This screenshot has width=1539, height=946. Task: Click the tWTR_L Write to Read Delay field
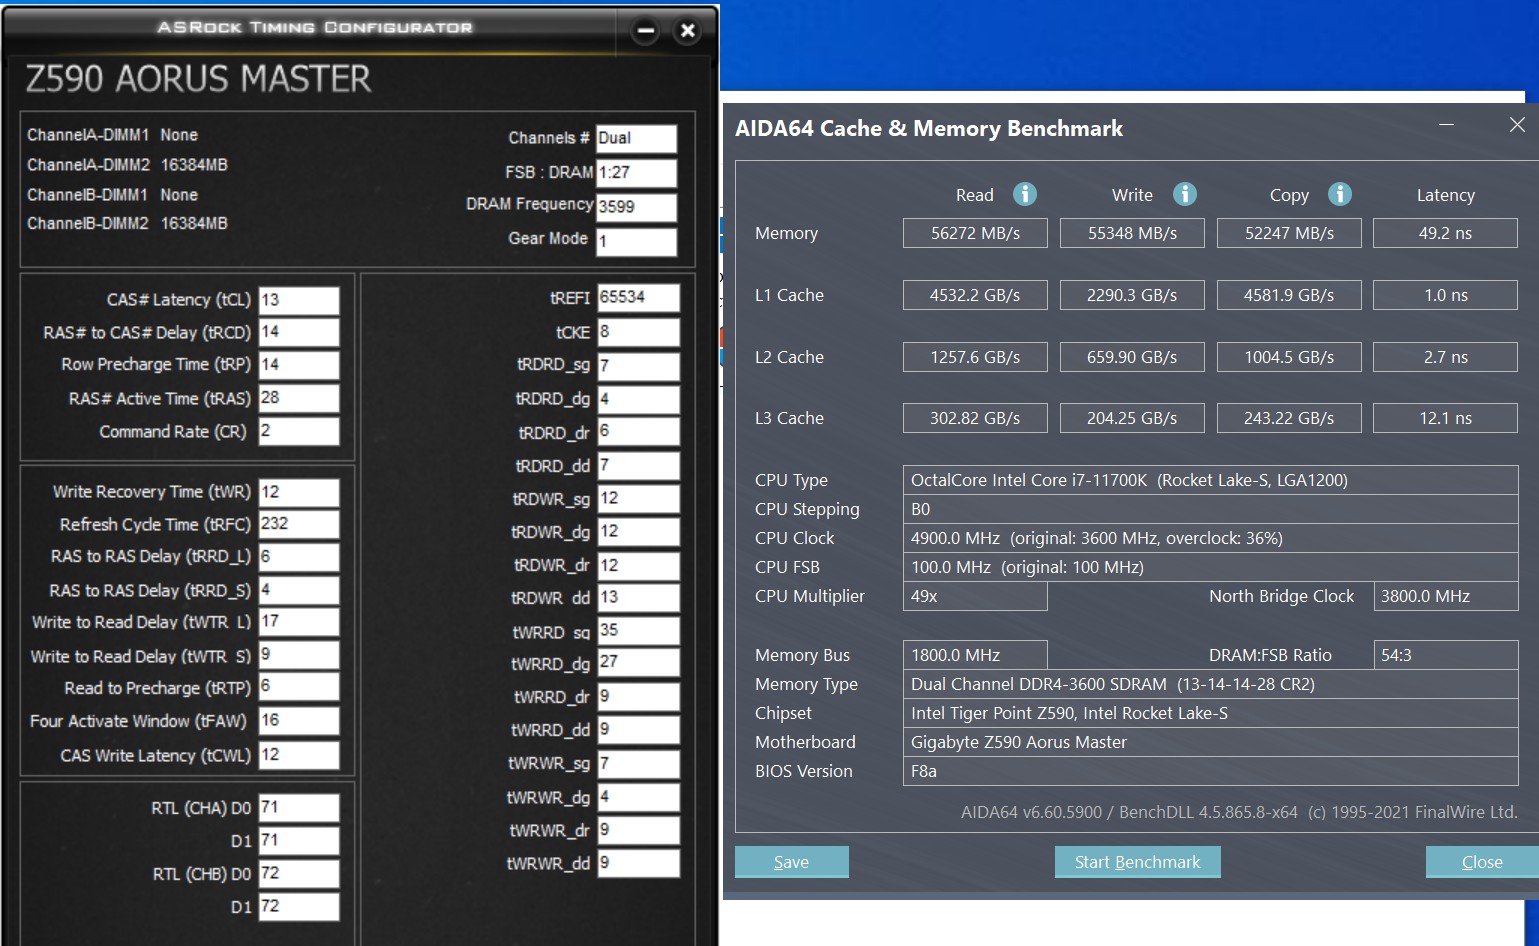click(x=299, y=622)
